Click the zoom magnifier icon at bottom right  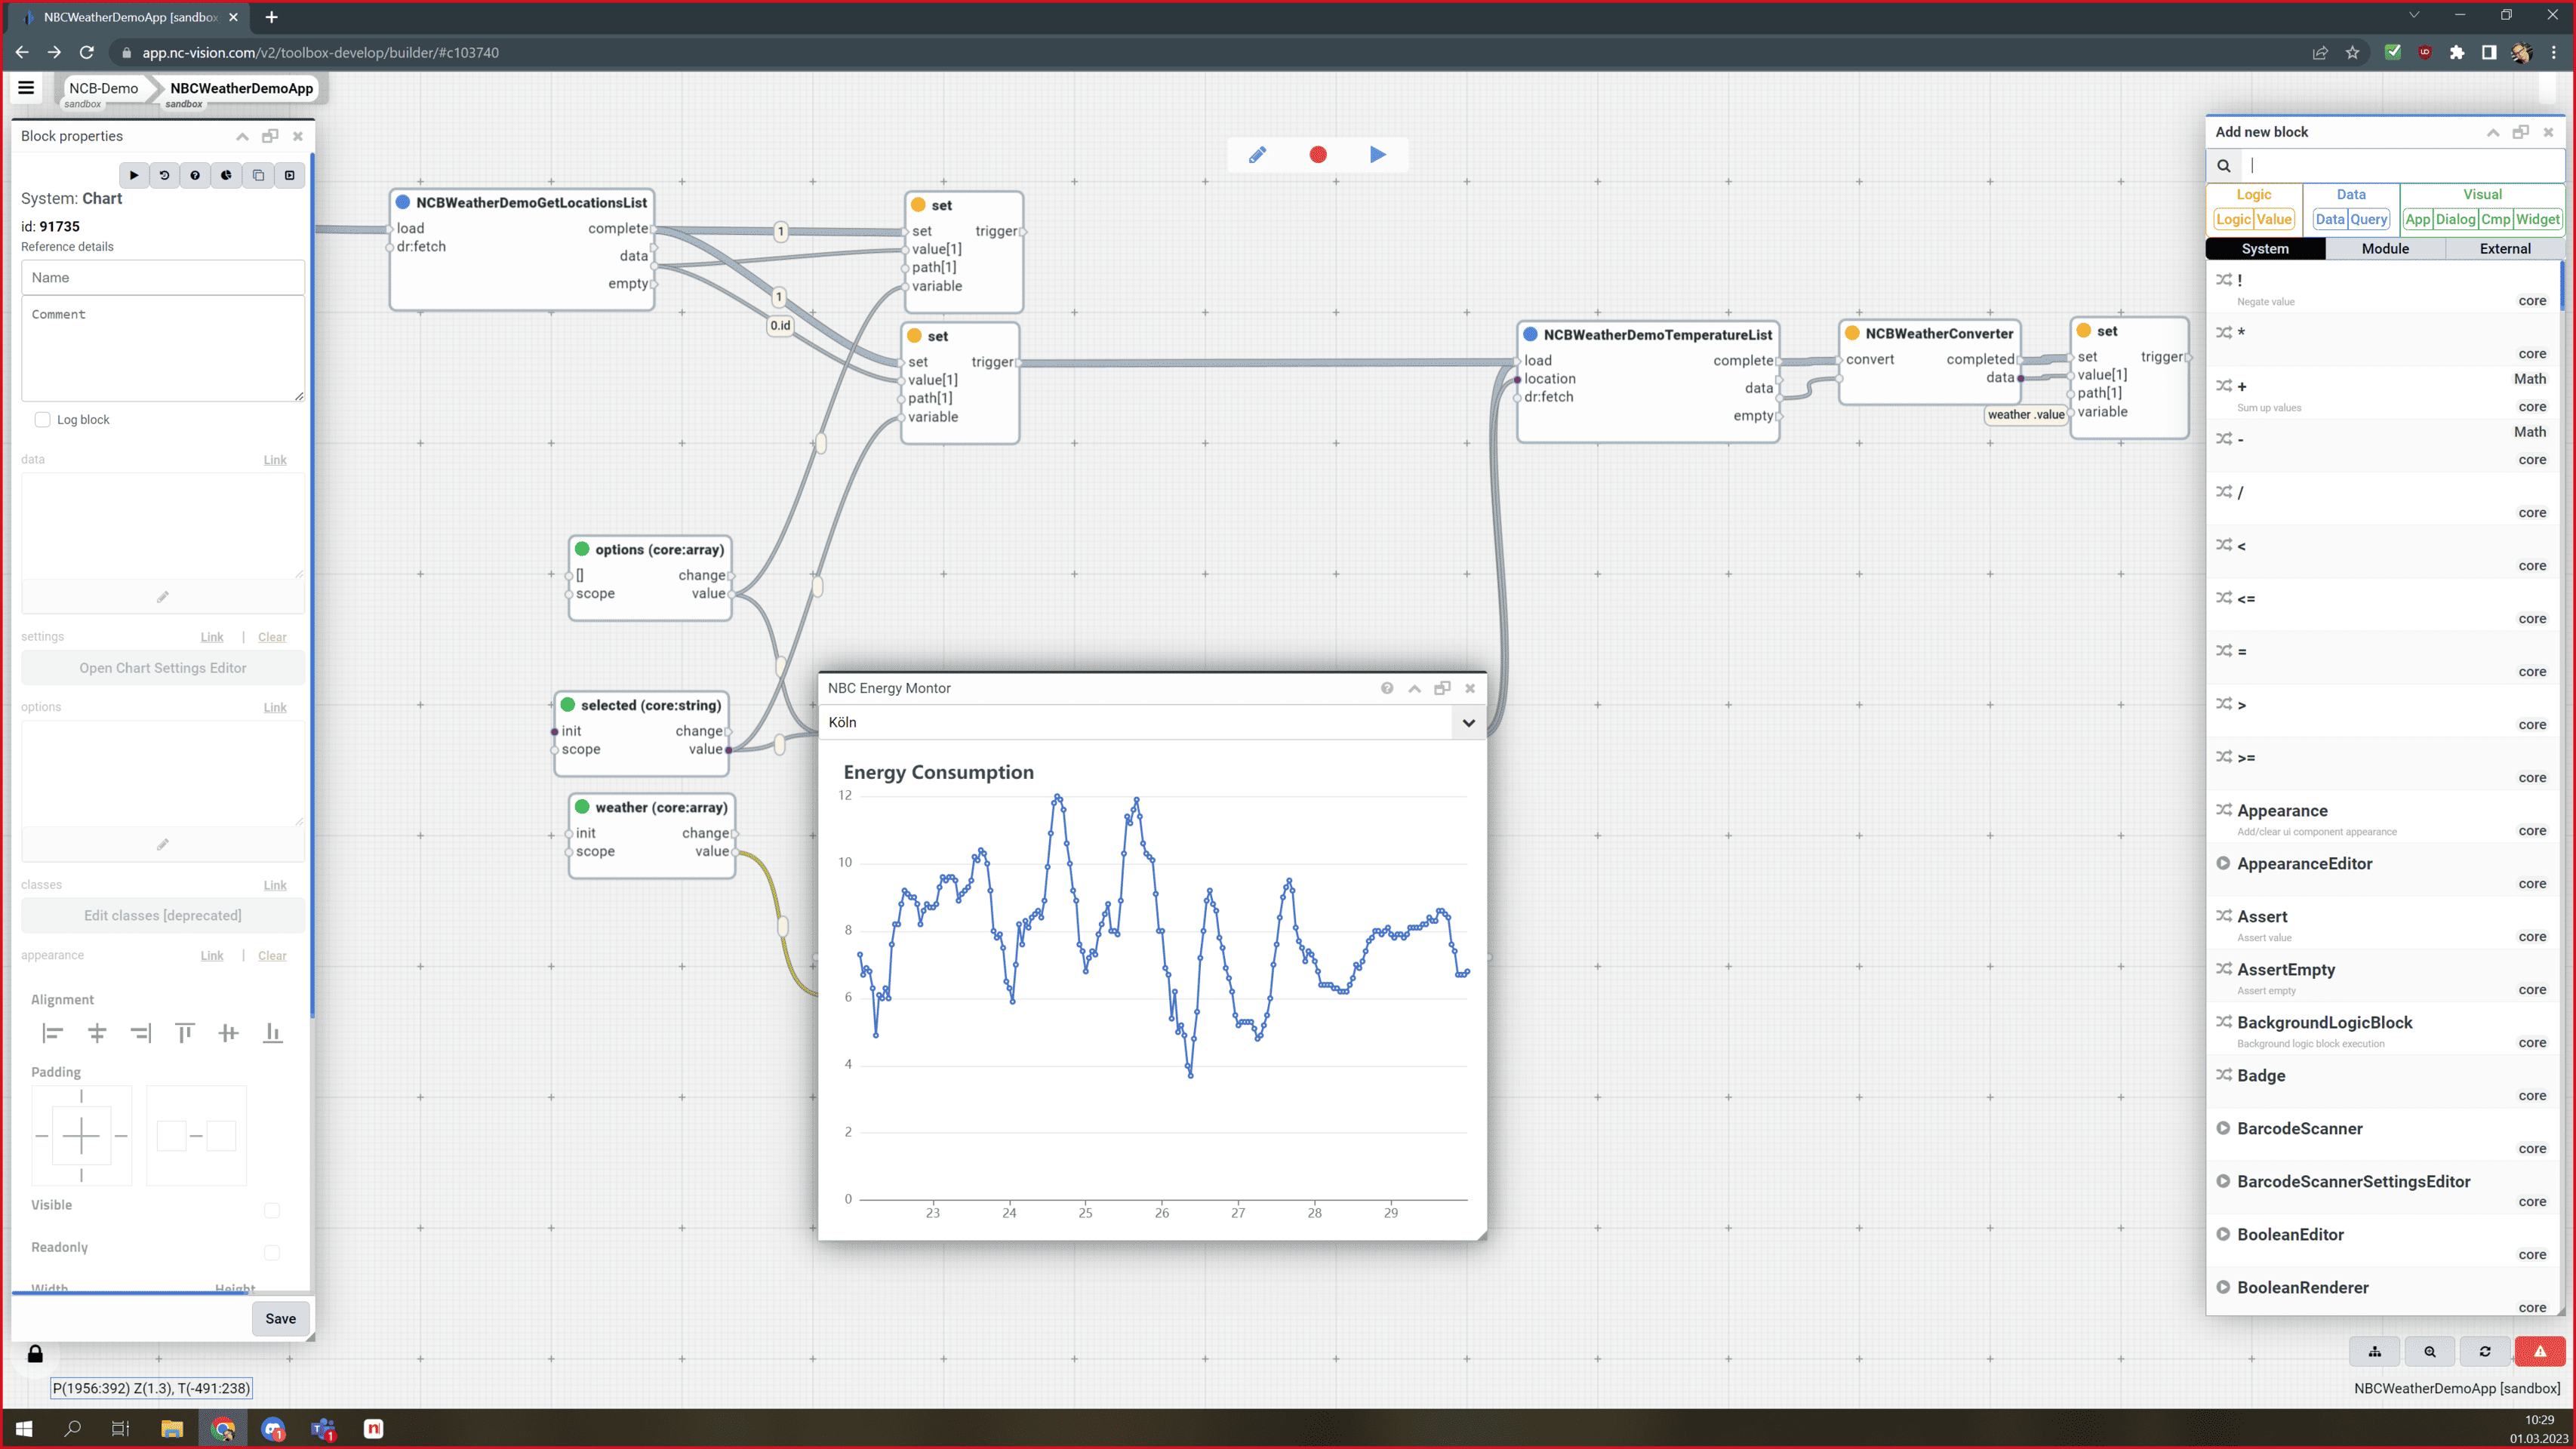pyautogui.click(x=2430, y=1351)
